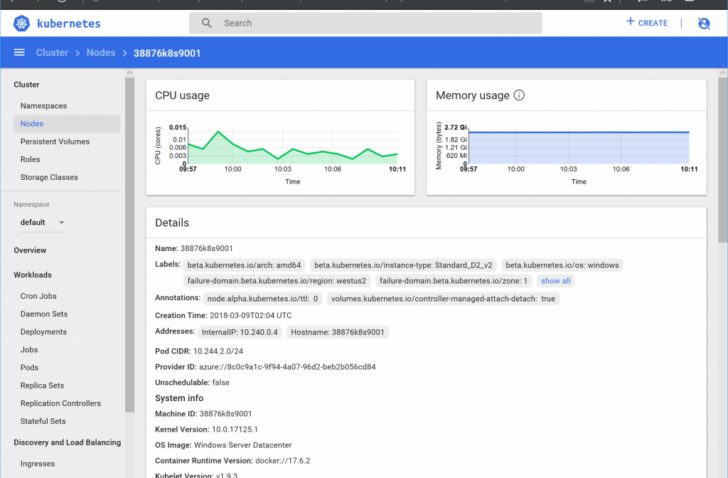Click the user account icon

coord(704,23)
